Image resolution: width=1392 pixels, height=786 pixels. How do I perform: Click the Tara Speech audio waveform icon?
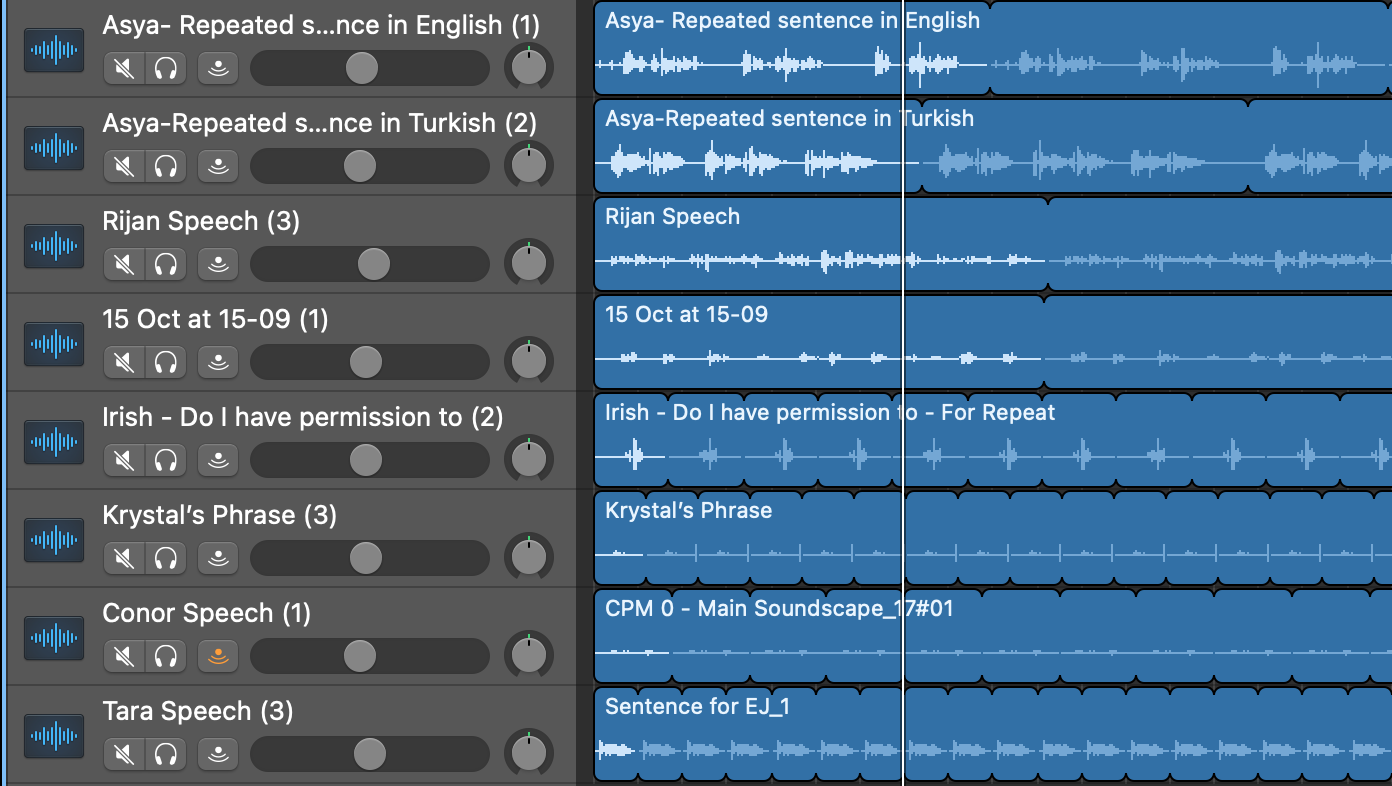[x=54, y=736]
